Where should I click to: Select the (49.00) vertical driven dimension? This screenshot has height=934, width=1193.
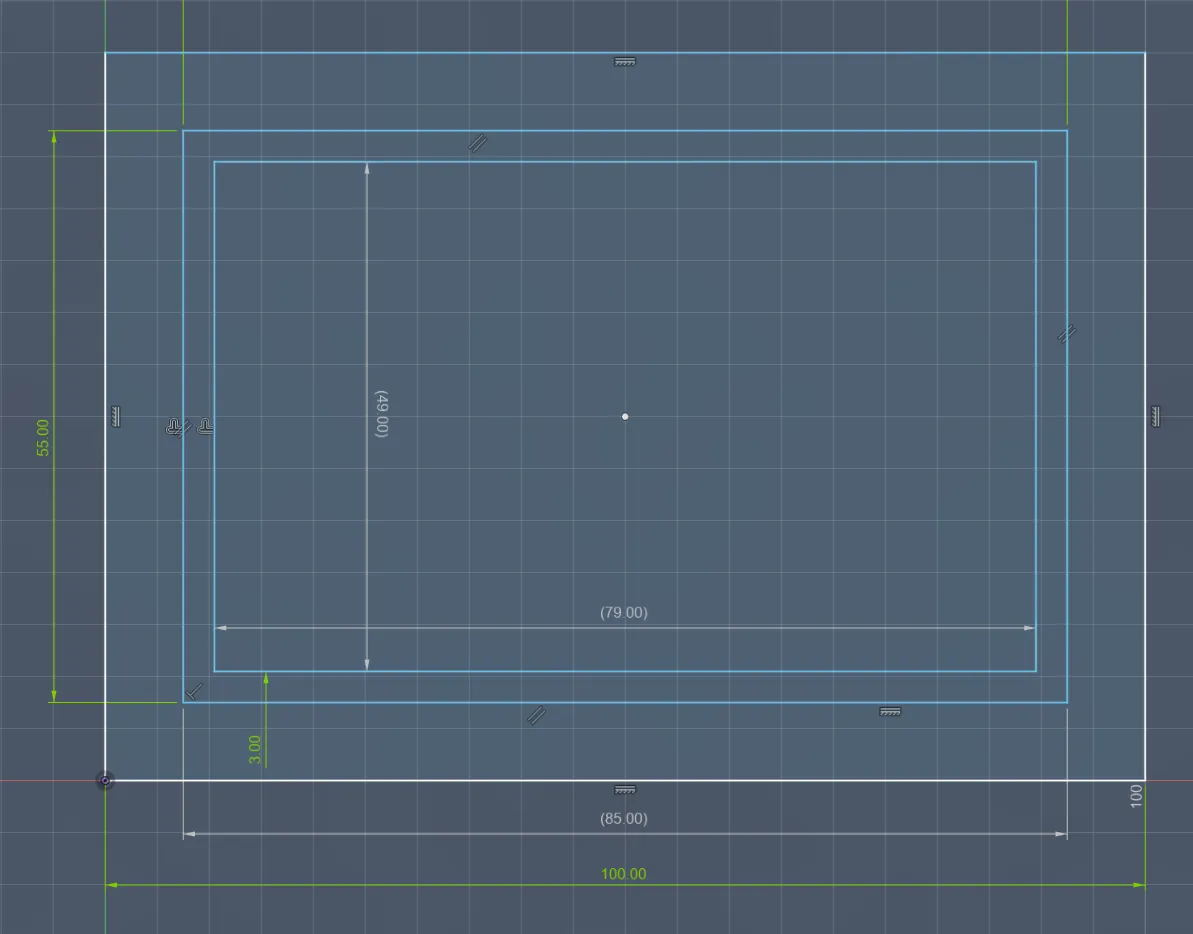click(x=381, y=414)
